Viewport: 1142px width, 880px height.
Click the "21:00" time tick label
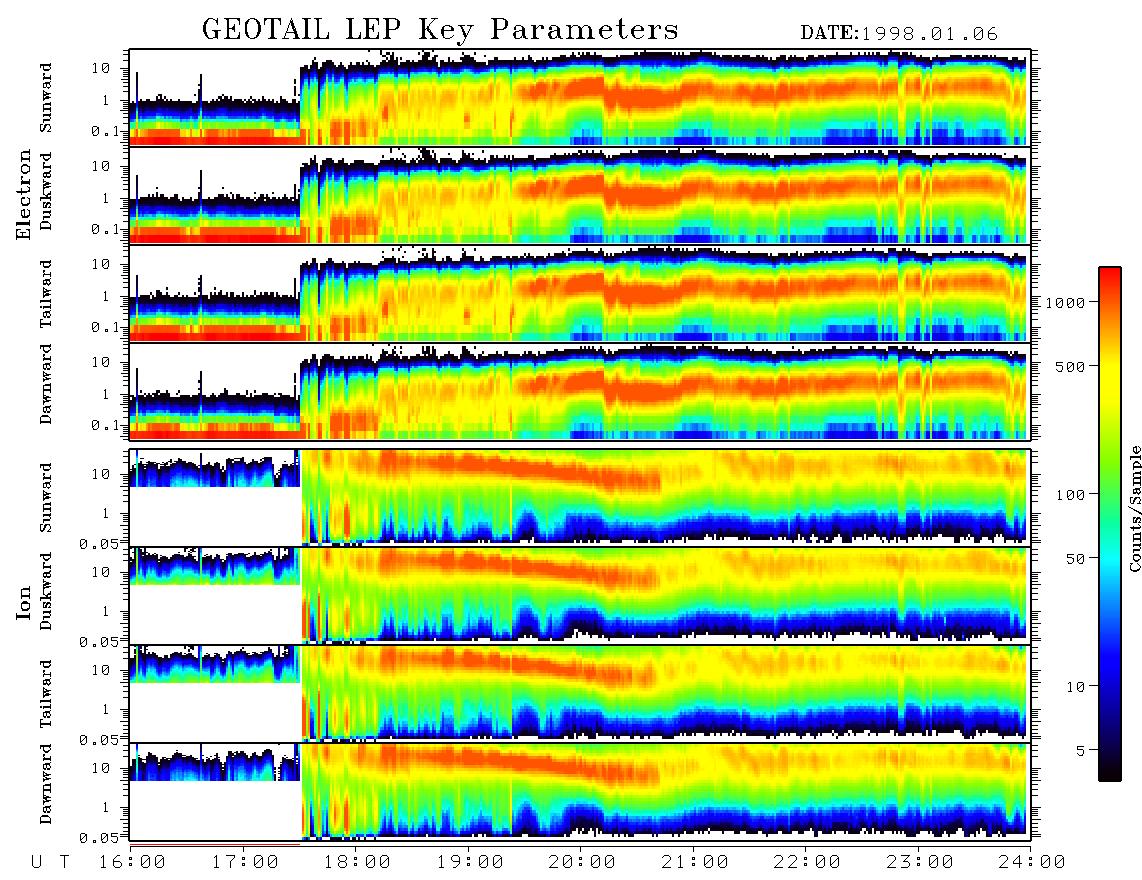tap(694, 863)
